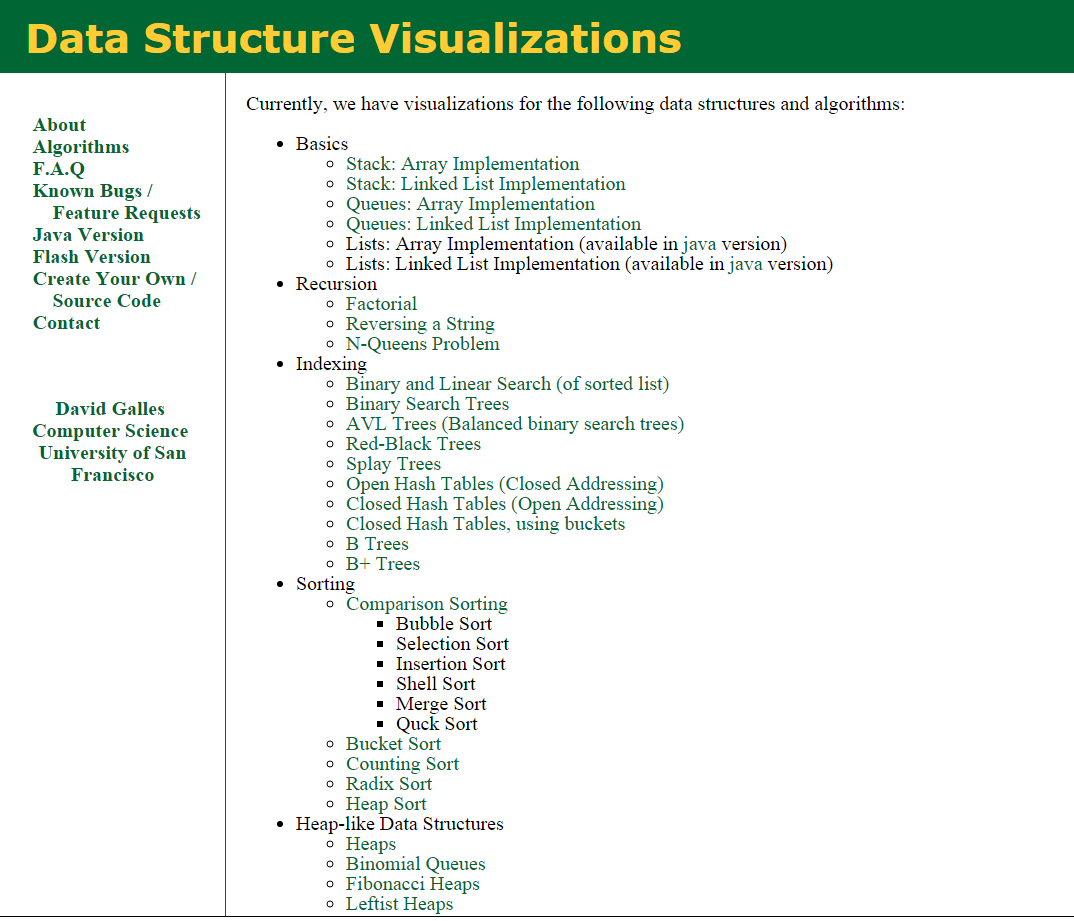Open the Heap Sort visualization
The width and height of the screenshot is (1074, 921).
[x=385, y=803]
